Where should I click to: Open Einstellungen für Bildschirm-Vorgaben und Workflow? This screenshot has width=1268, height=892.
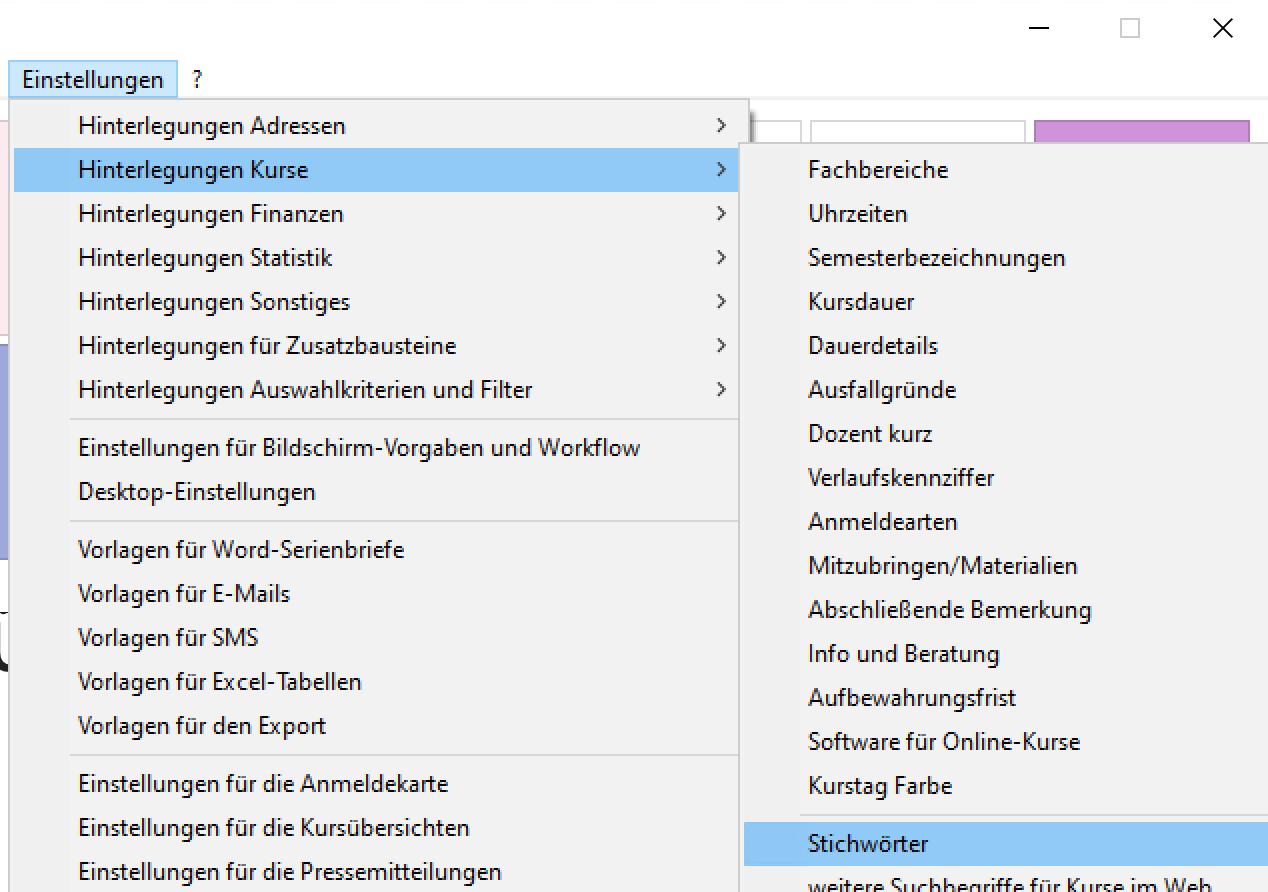(376, 448)
